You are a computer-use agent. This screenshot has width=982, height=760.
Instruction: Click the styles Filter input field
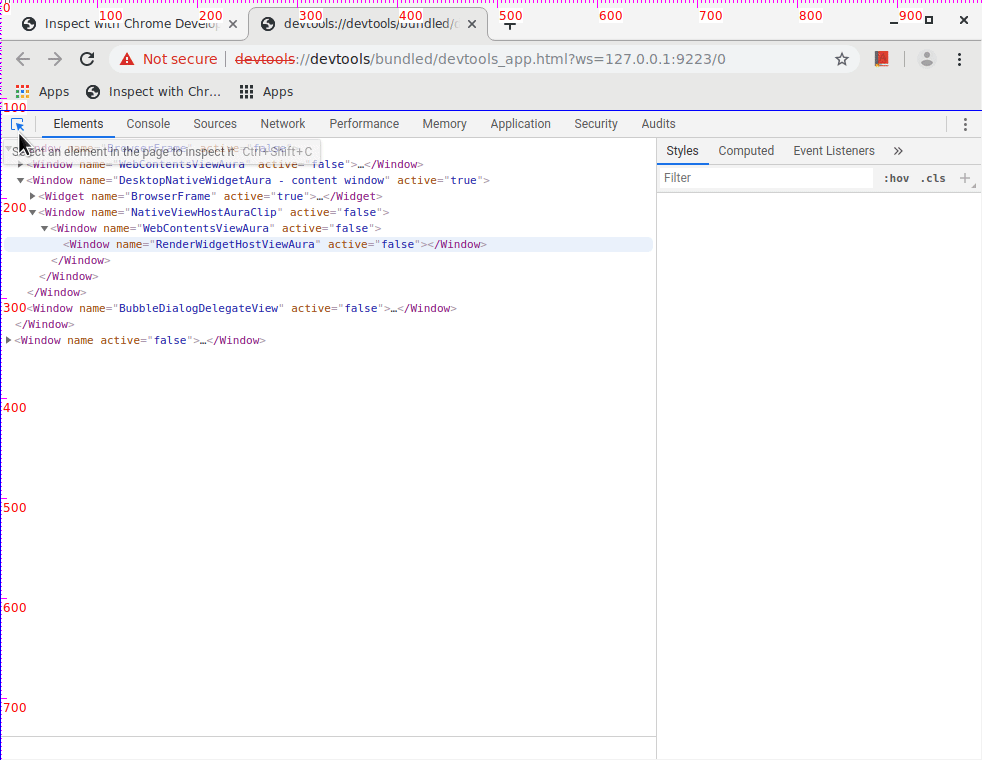coord(765,178)
